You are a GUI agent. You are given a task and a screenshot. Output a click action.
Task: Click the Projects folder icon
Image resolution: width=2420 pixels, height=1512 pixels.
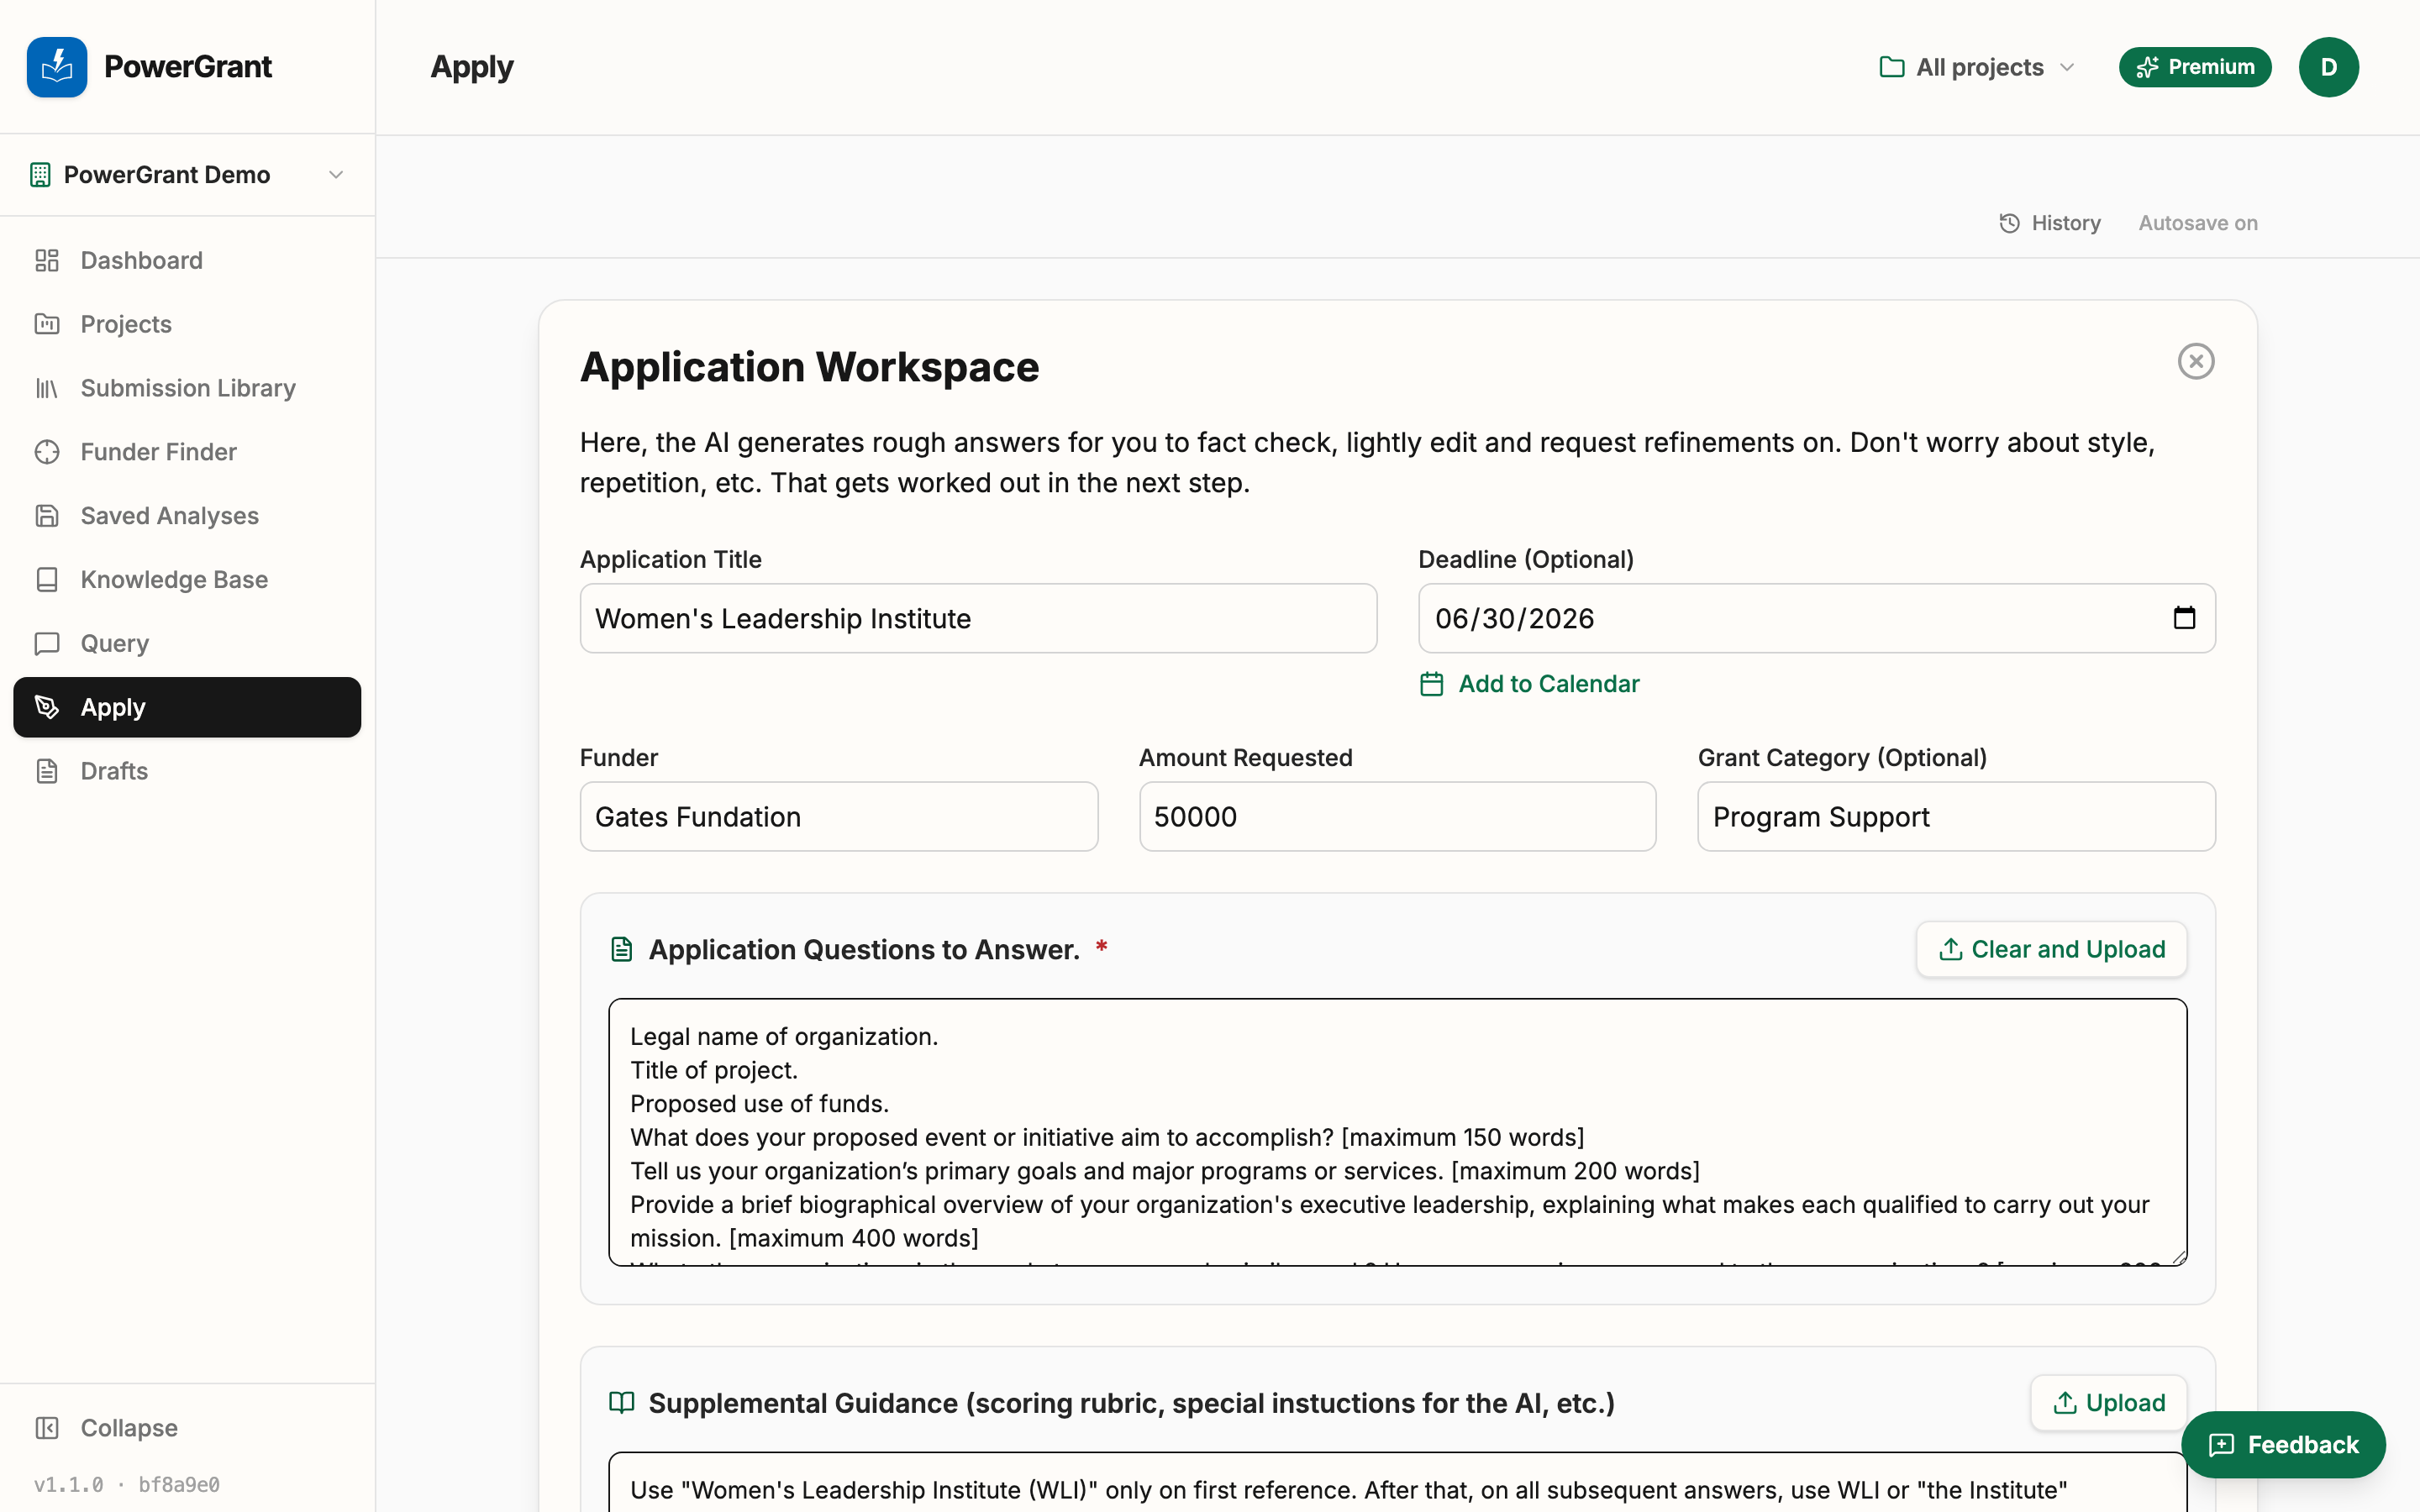(x=47, y=324)
